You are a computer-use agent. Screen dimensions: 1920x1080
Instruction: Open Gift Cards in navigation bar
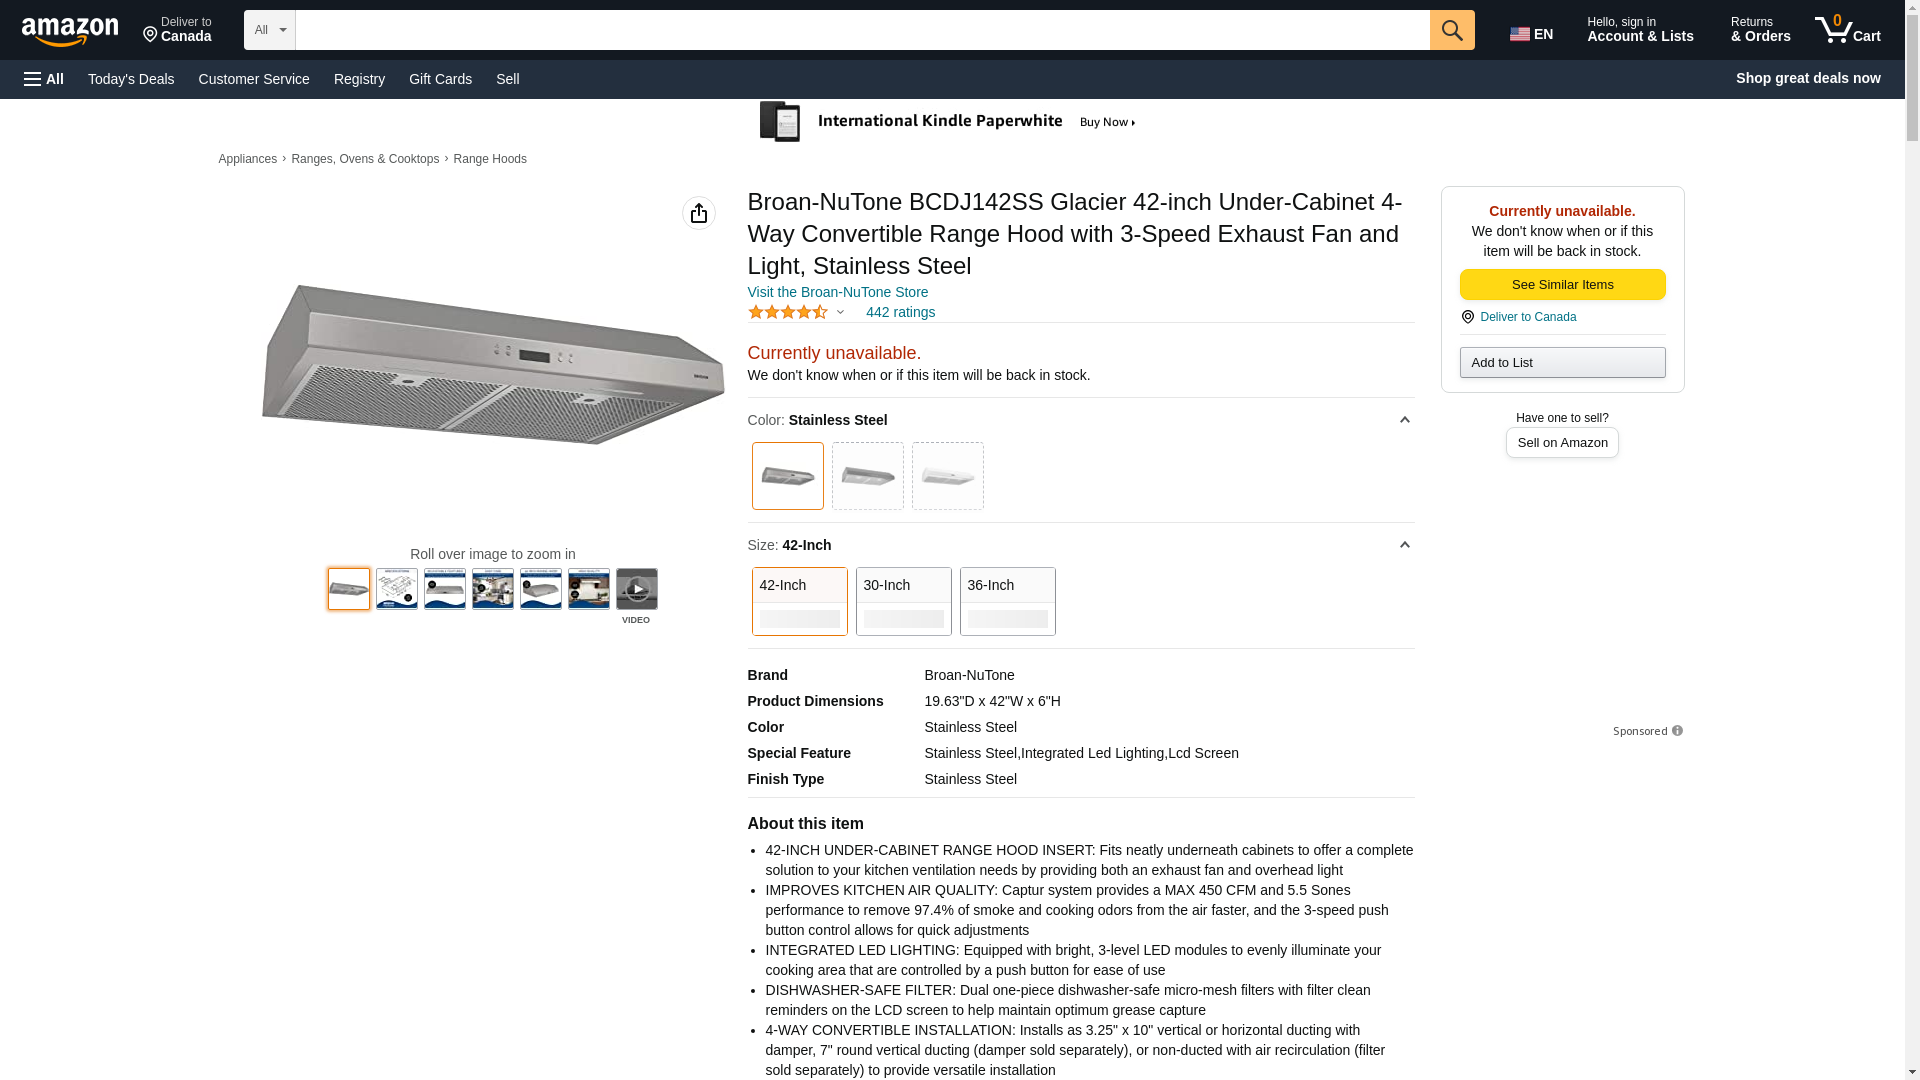tap(440, 79)
